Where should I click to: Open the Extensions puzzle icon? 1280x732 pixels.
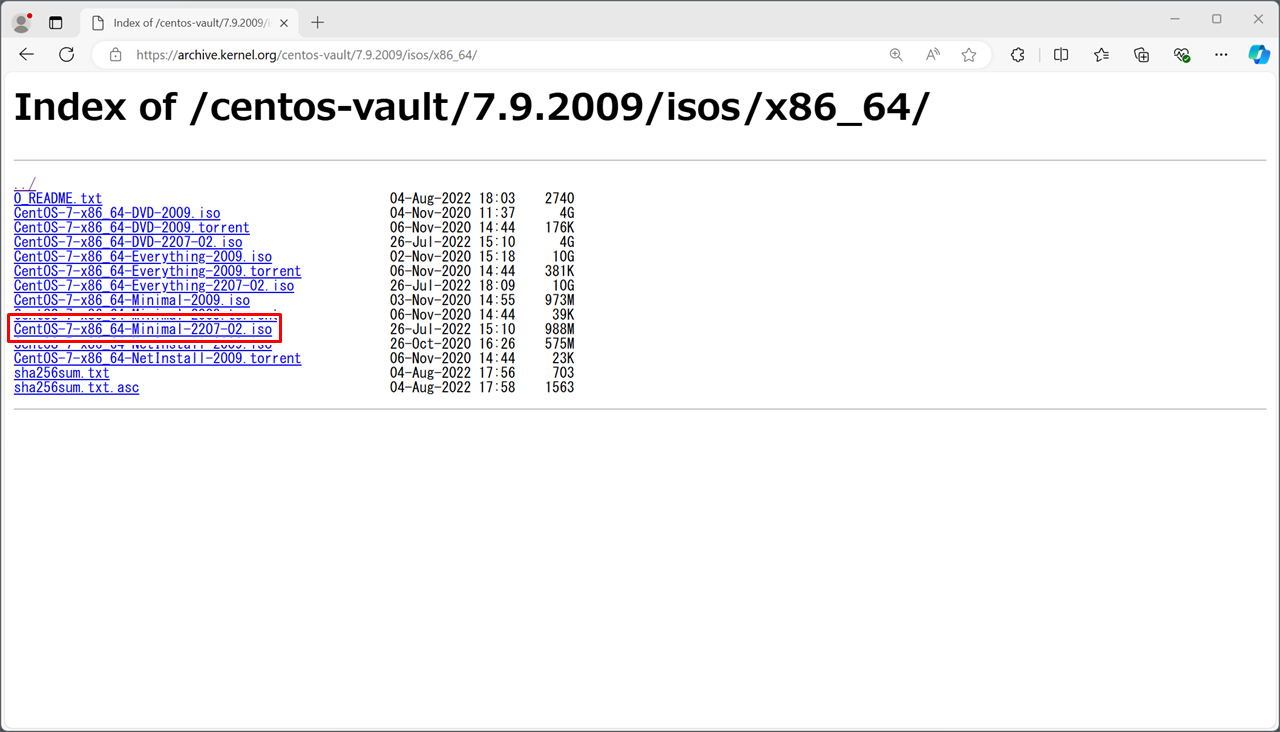(1018, 55)
